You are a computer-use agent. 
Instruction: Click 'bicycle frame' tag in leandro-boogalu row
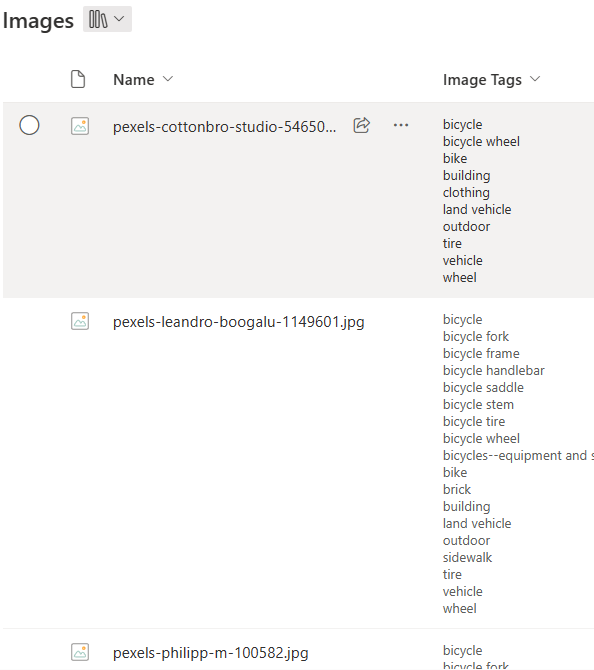481,354
